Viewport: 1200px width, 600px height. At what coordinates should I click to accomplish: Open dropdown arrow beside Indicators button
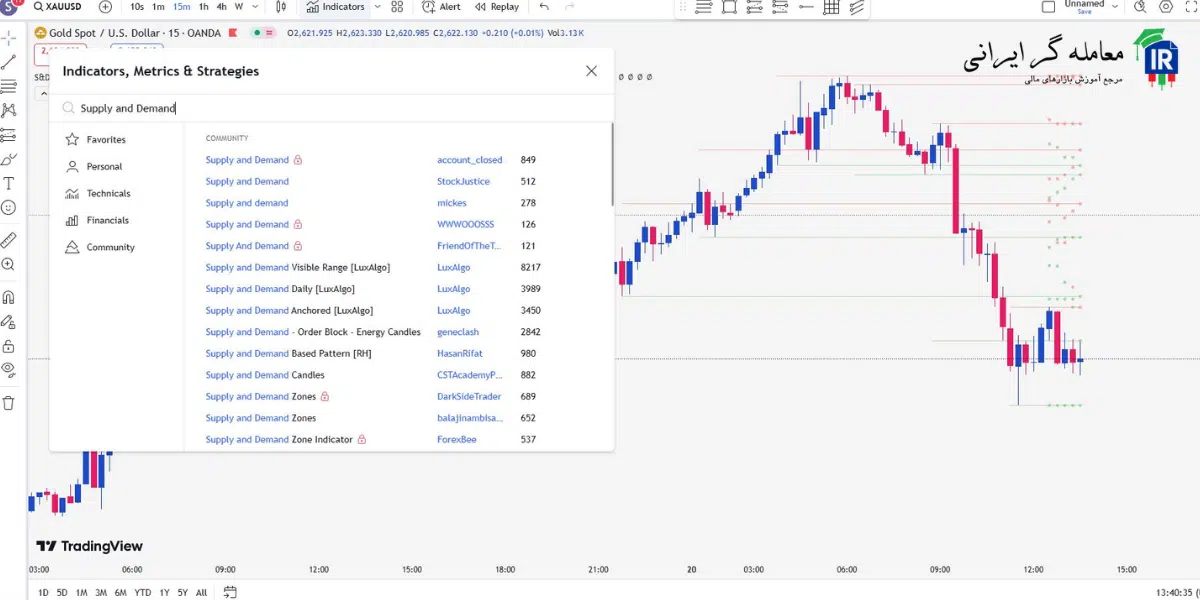point(376,7)
